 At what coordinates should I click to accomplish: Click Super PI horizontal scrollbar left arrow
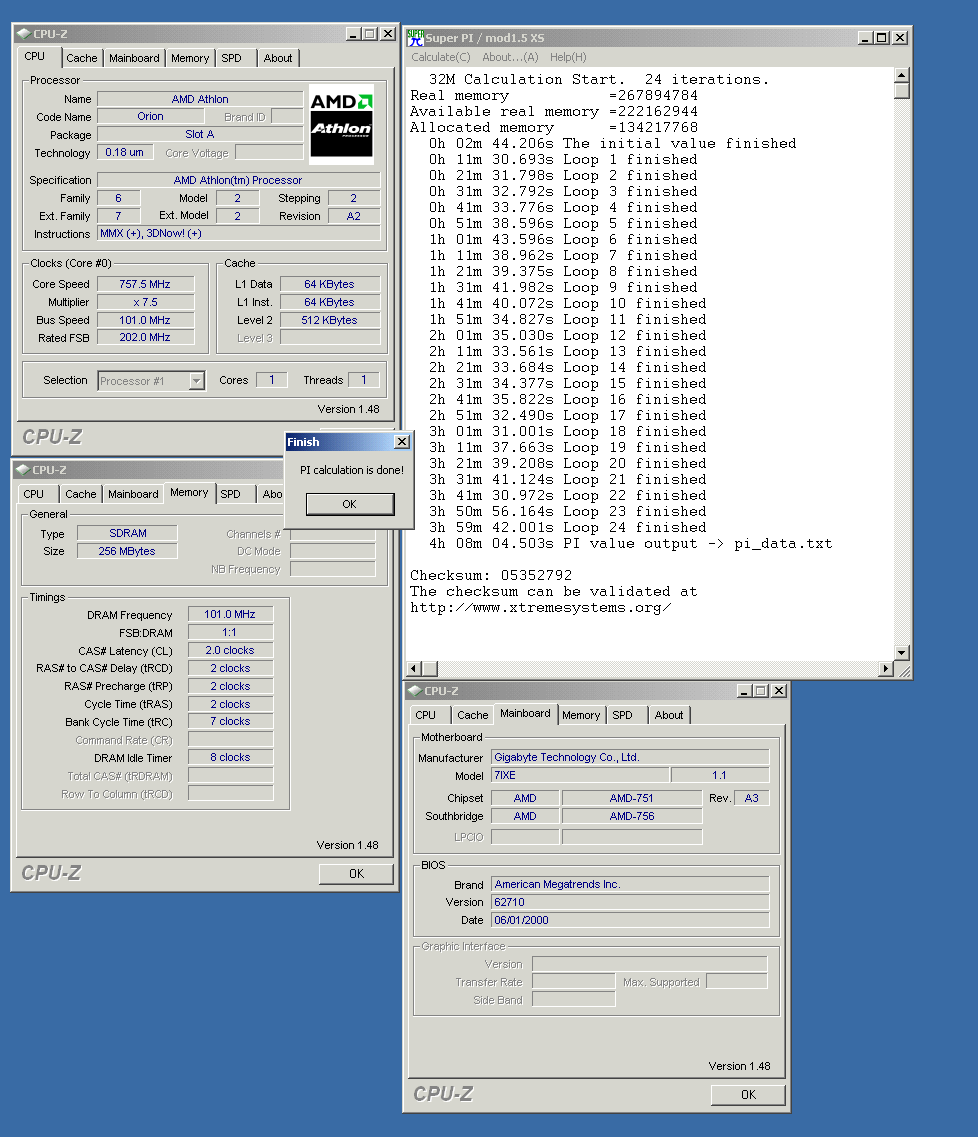click(414, 669)
